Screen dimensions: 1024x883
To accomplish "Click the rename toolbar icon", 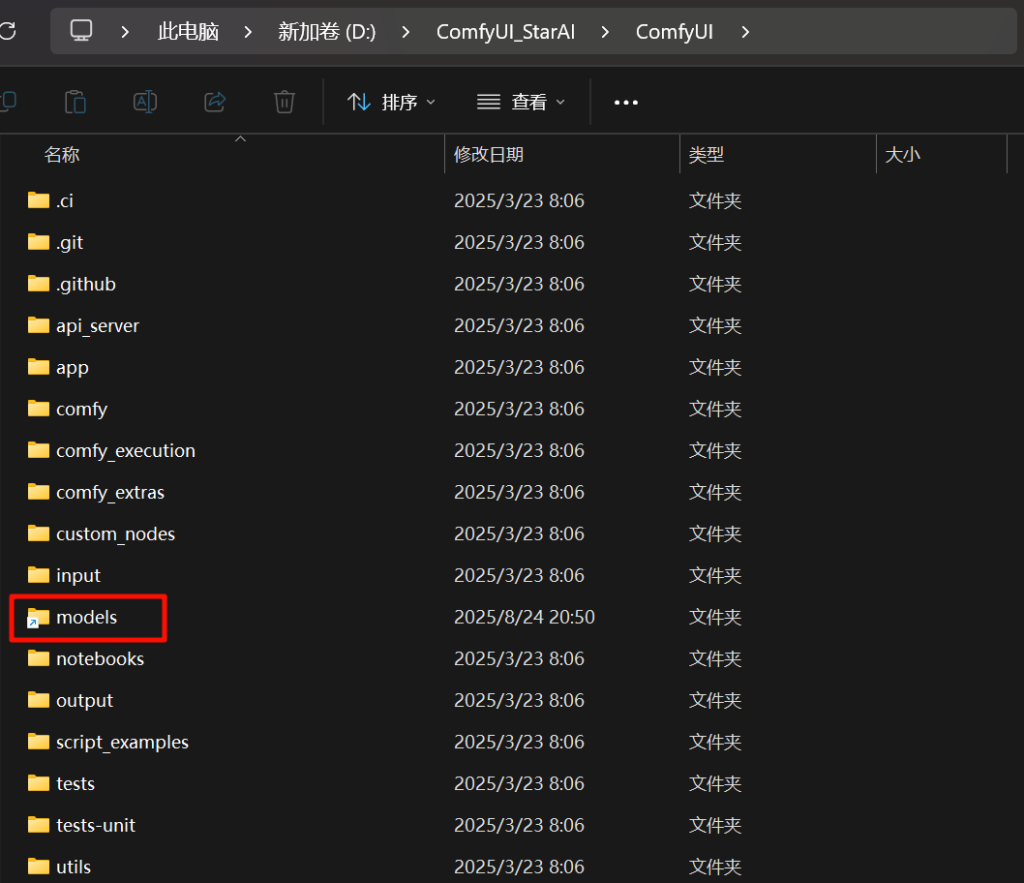I will click(145, 102).
